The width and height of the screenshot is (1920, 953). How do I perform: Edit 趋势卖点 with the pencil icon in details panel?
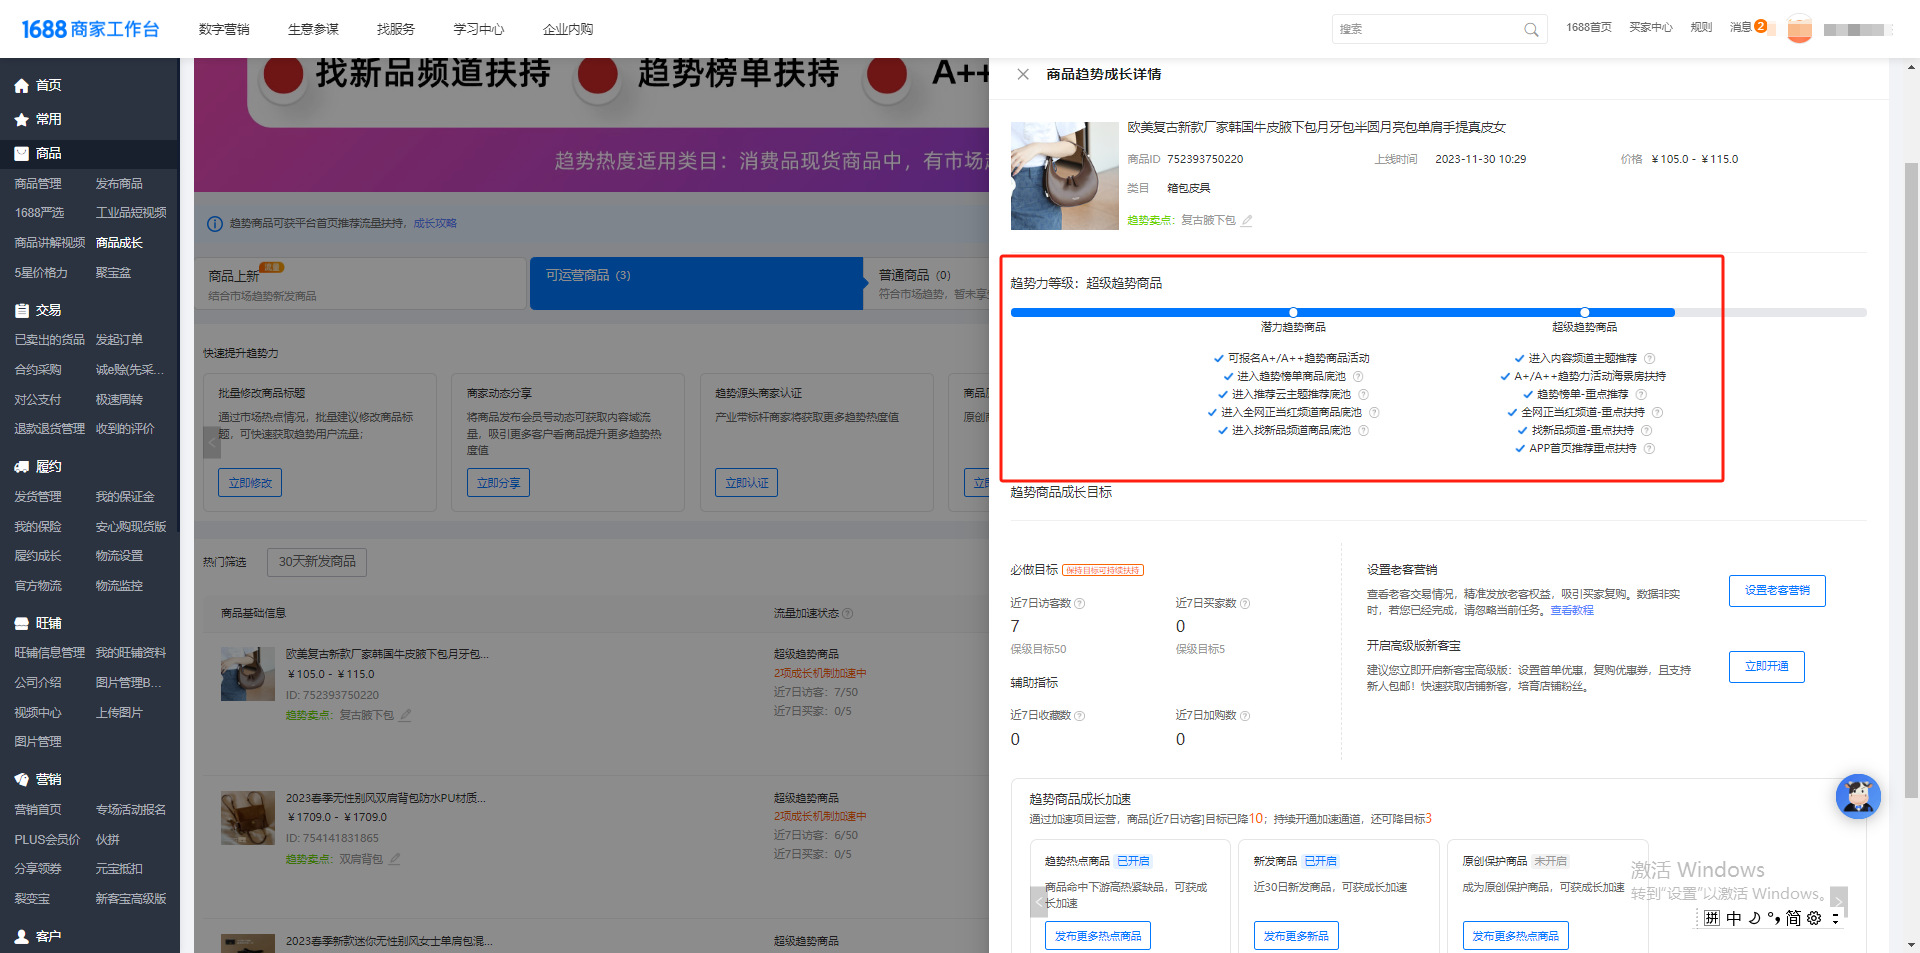[1247, 221]
